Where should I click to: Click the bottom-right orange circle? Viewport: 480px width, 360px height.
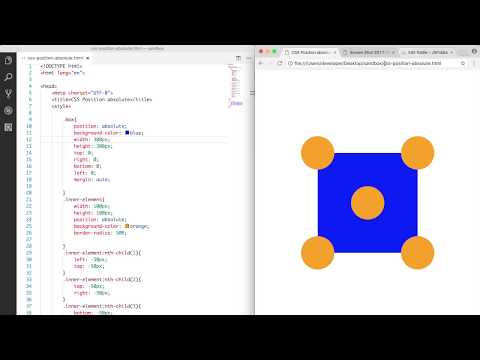417,252
